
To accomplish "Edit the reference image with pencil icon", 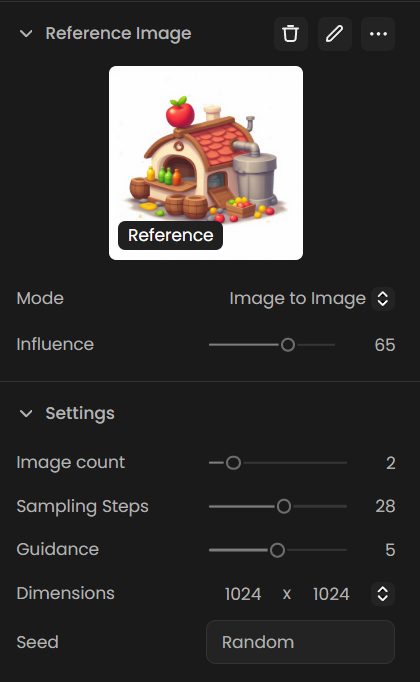I will tap(334, 34).
